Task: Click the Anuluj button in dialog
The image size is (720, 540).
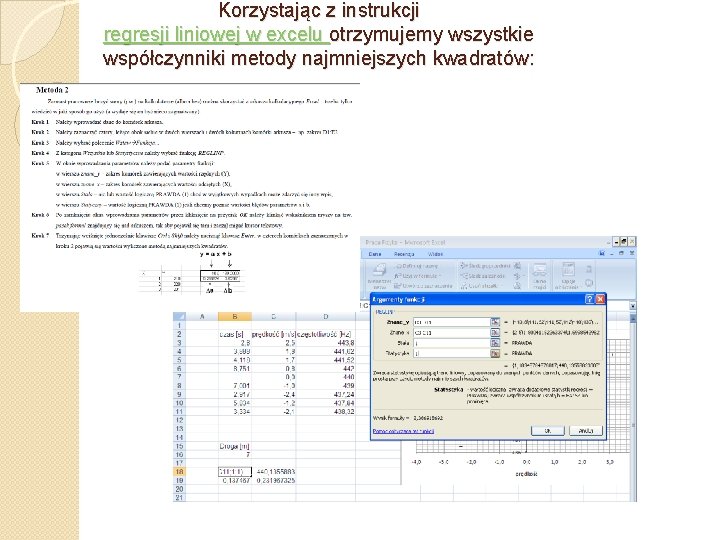Action: (585, 431)
